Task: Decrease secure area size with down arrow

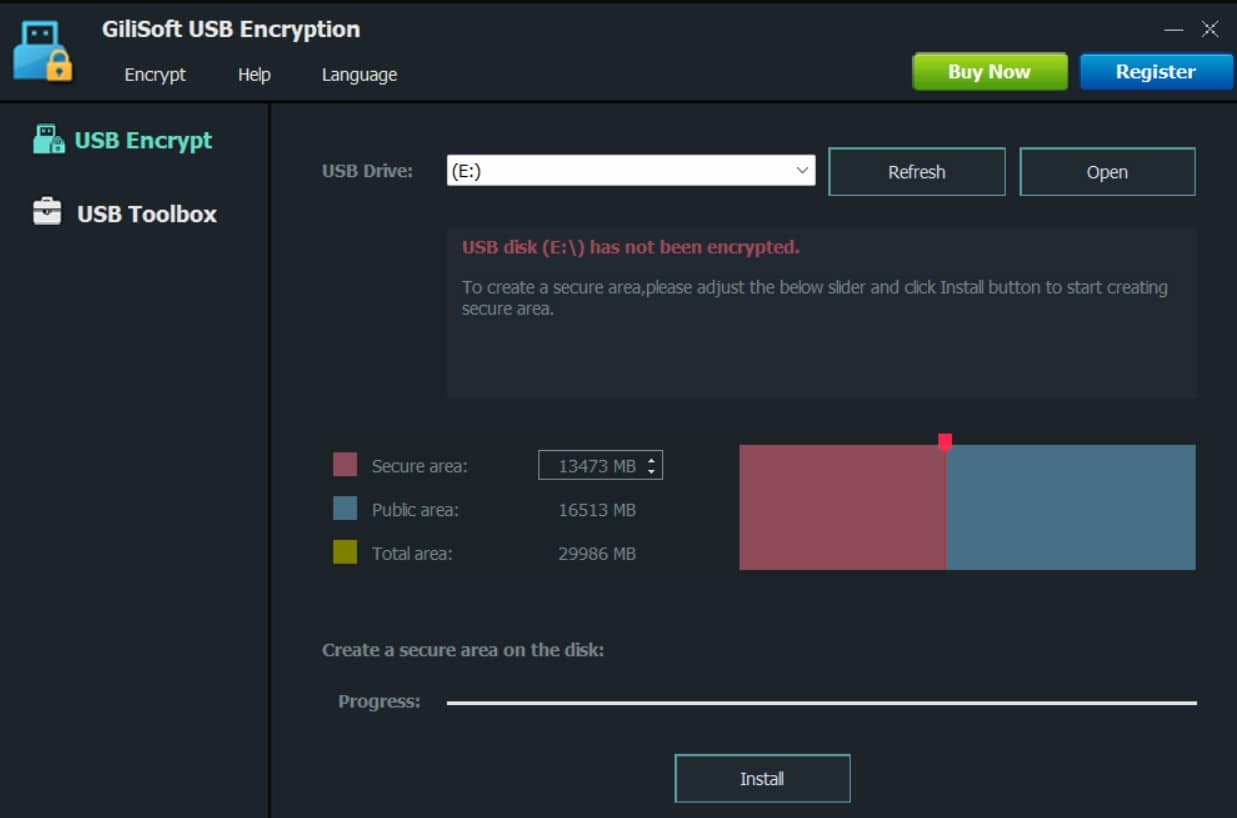Action: click(x=654, y=470)
